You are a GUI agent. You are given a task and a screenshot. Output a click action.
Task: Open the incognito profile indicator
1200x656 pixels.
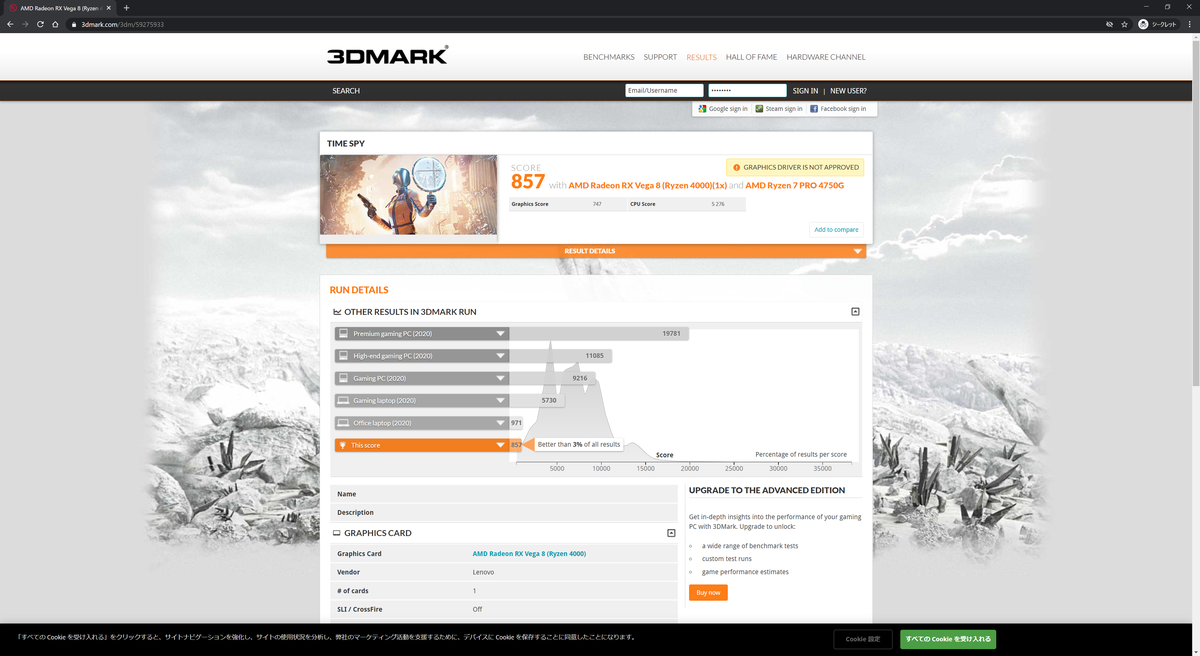click(x=1157, y=24)
